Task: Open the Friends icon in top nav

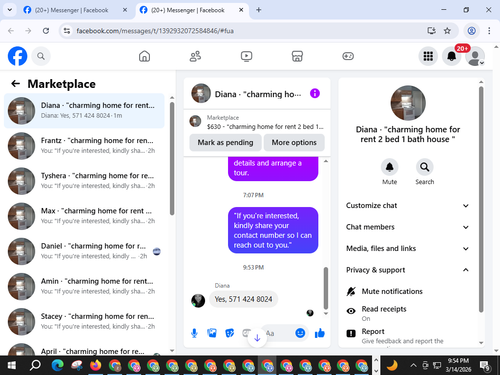Action: click(x=195, y=56)
